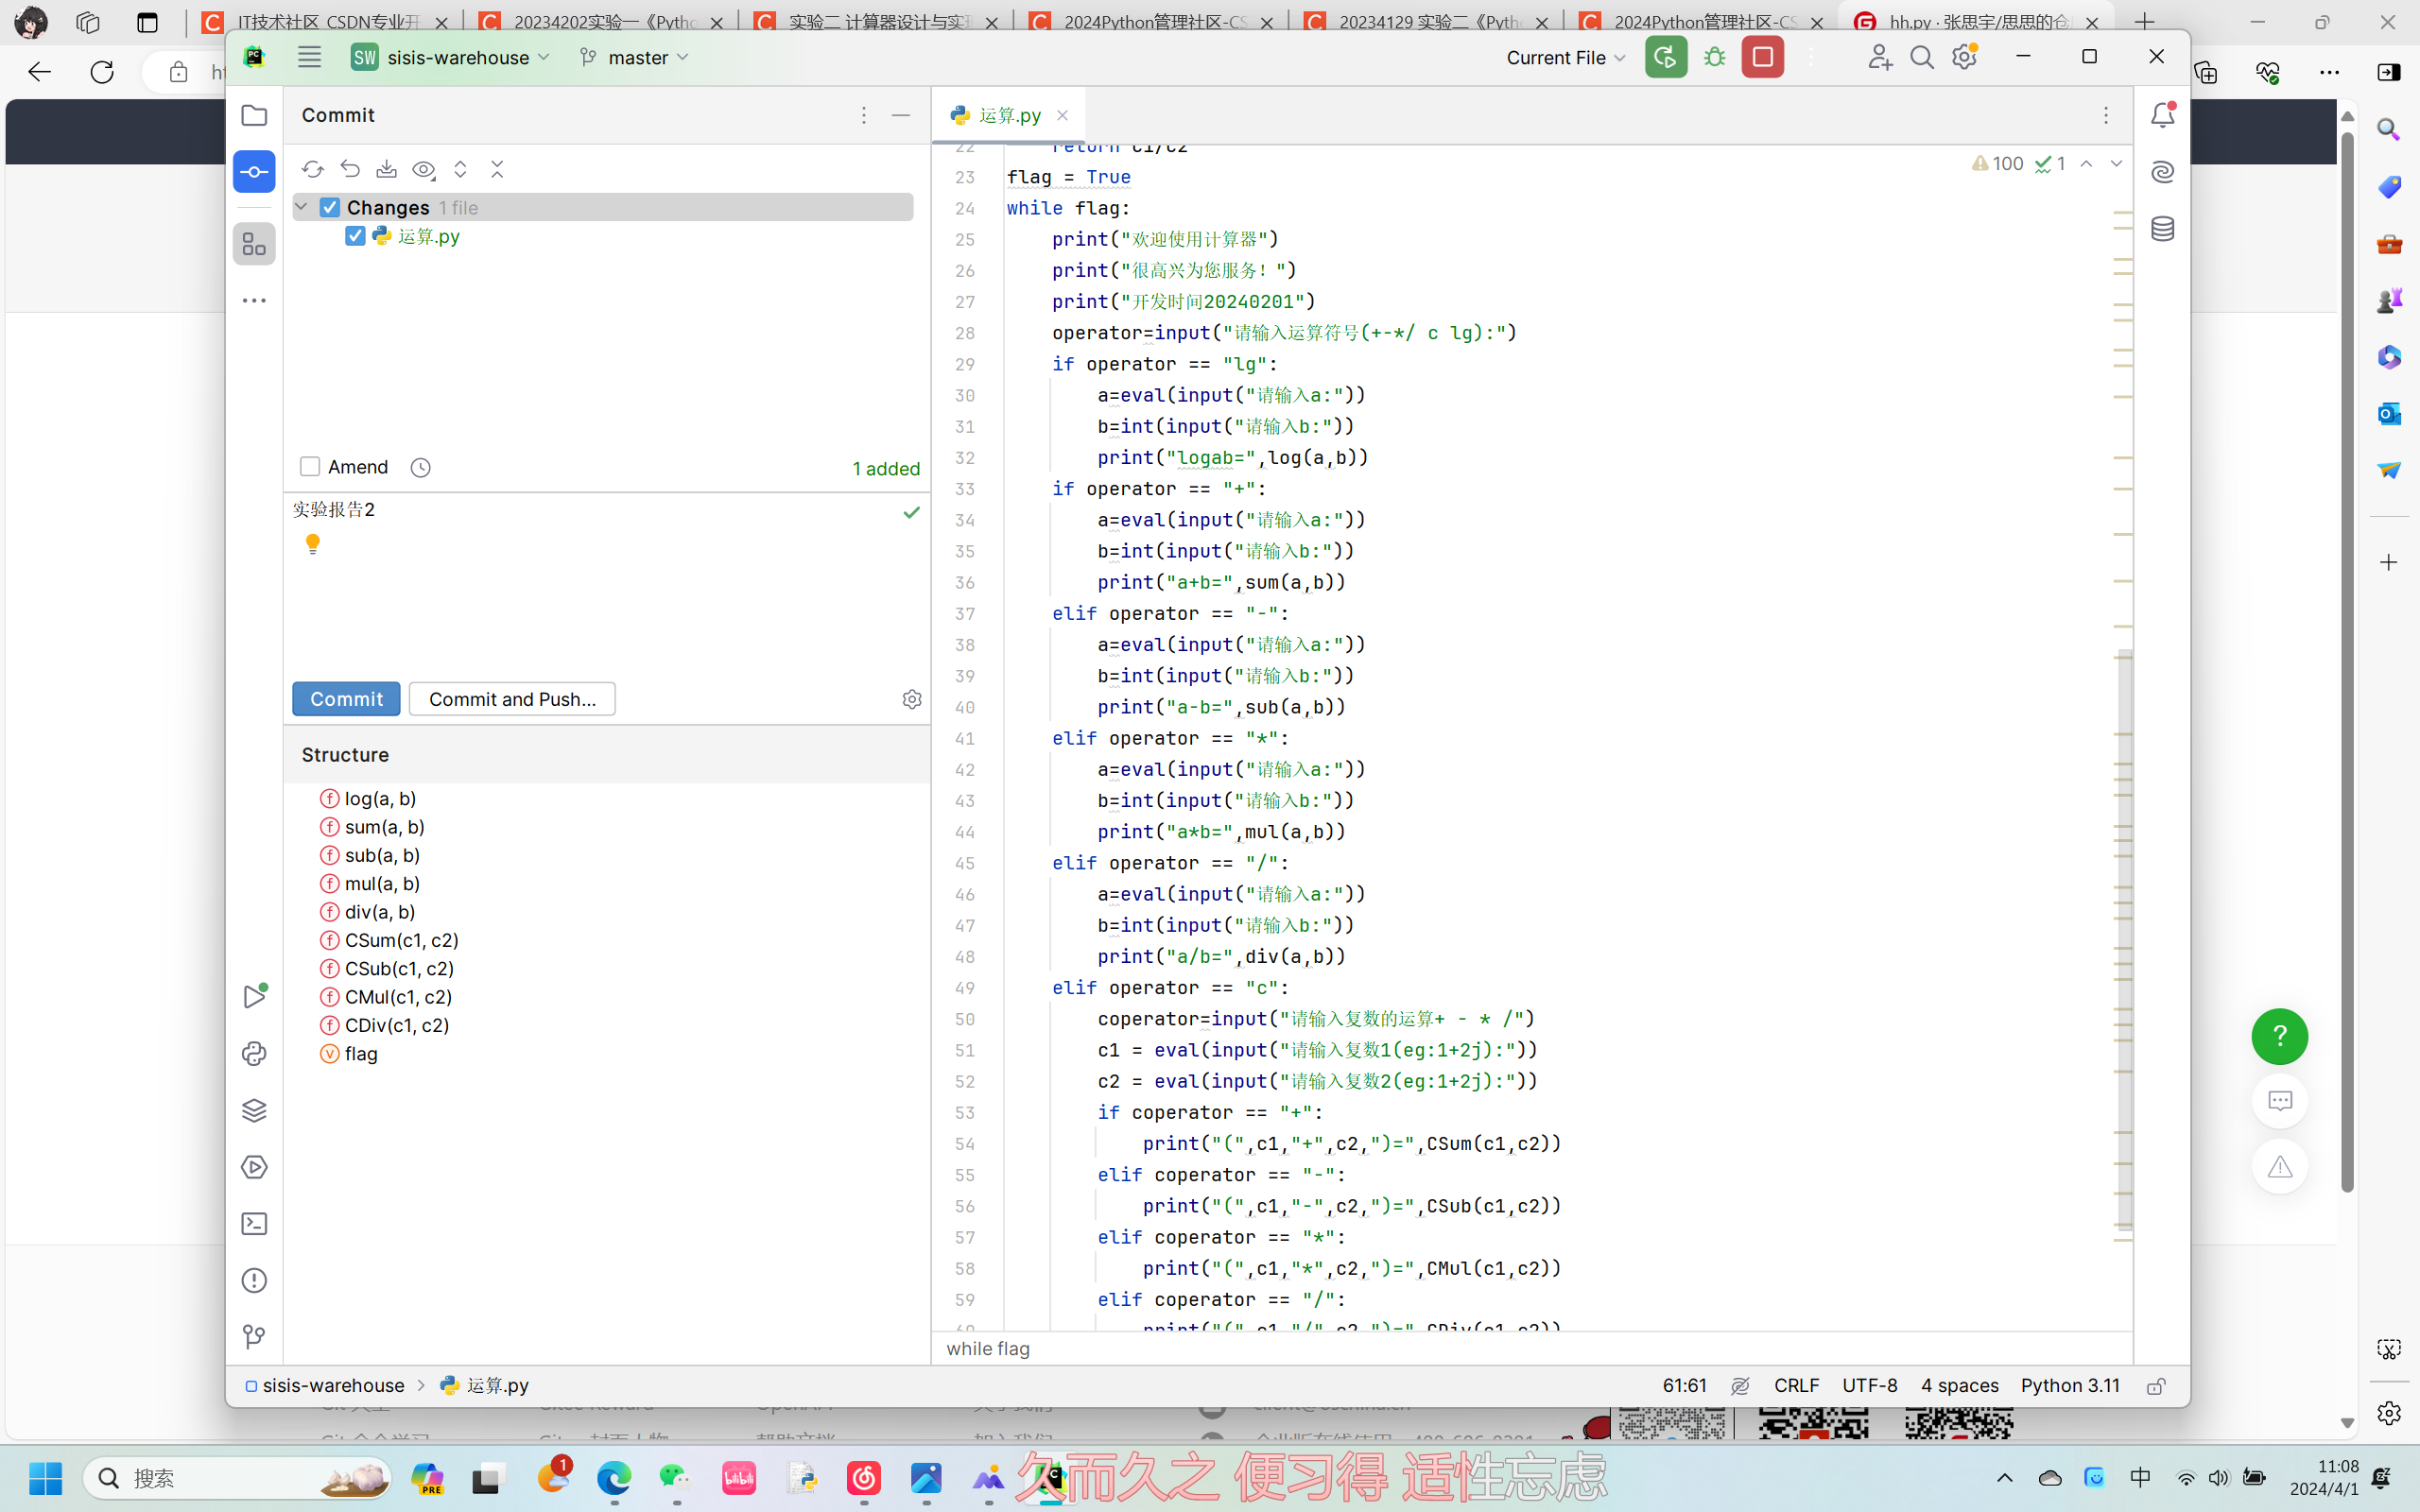This screenshot has height=1512, width=2420.
Task: Click the Shelve changes icon
Action: pyautogui.click(x=387, y=169)
